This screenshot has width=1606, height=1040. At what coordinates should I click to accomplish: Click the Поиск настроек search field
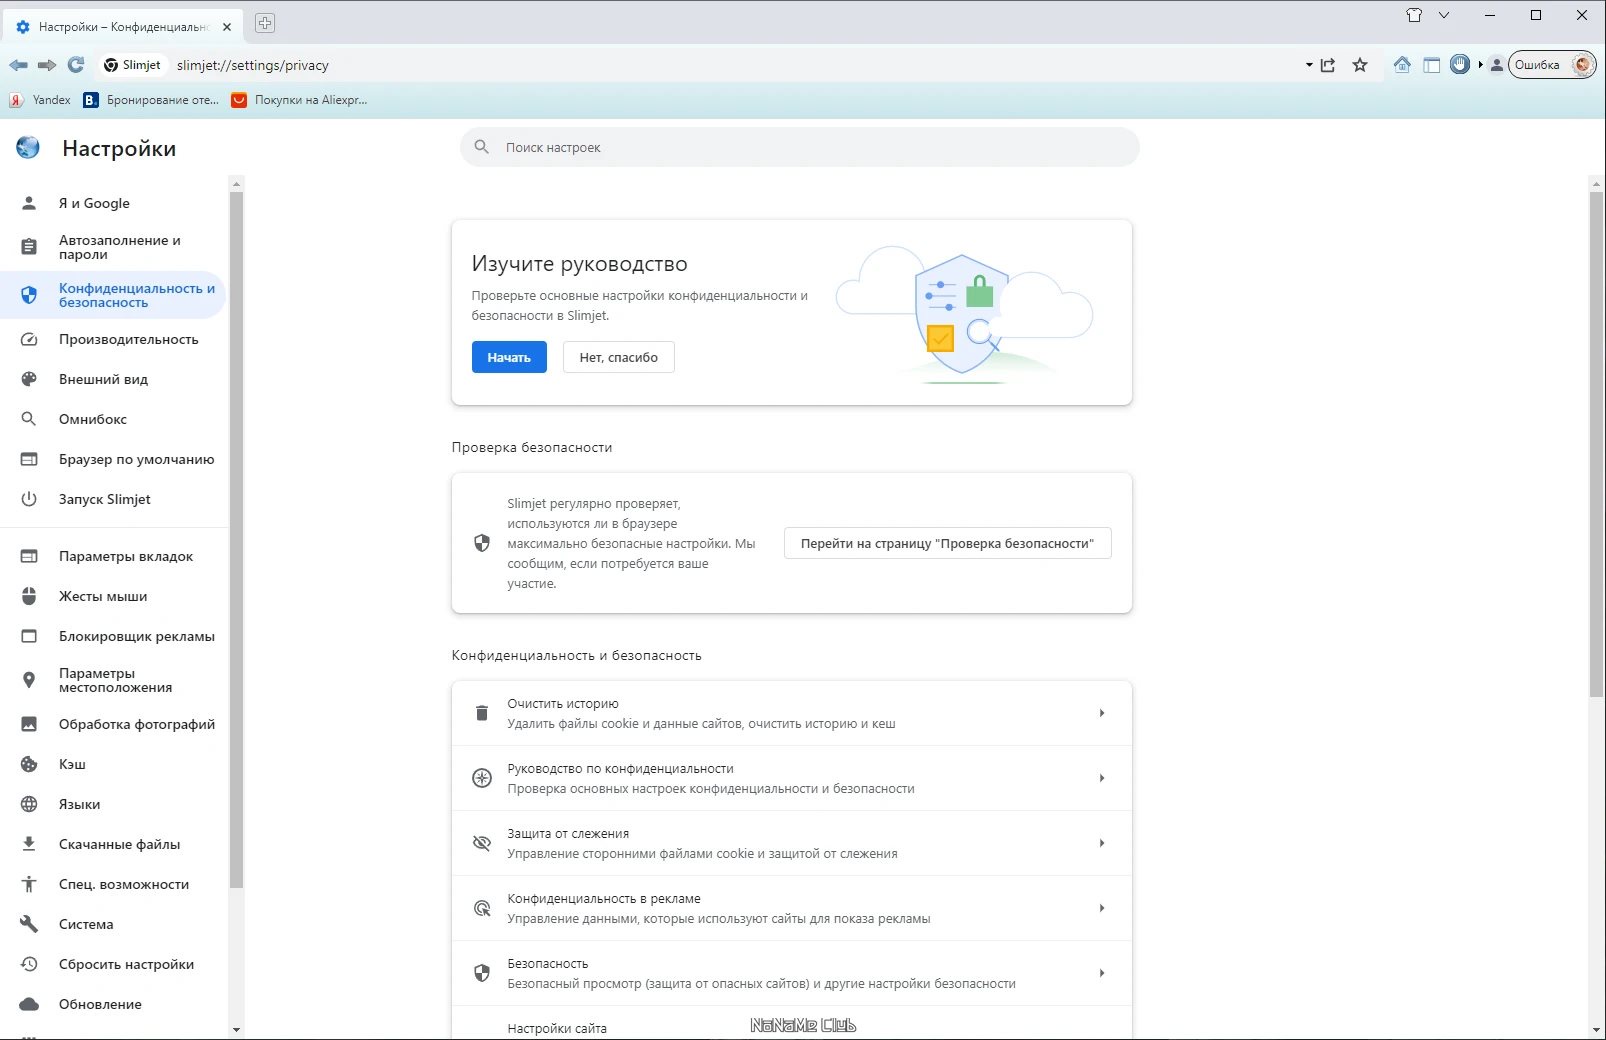[799, 147]
